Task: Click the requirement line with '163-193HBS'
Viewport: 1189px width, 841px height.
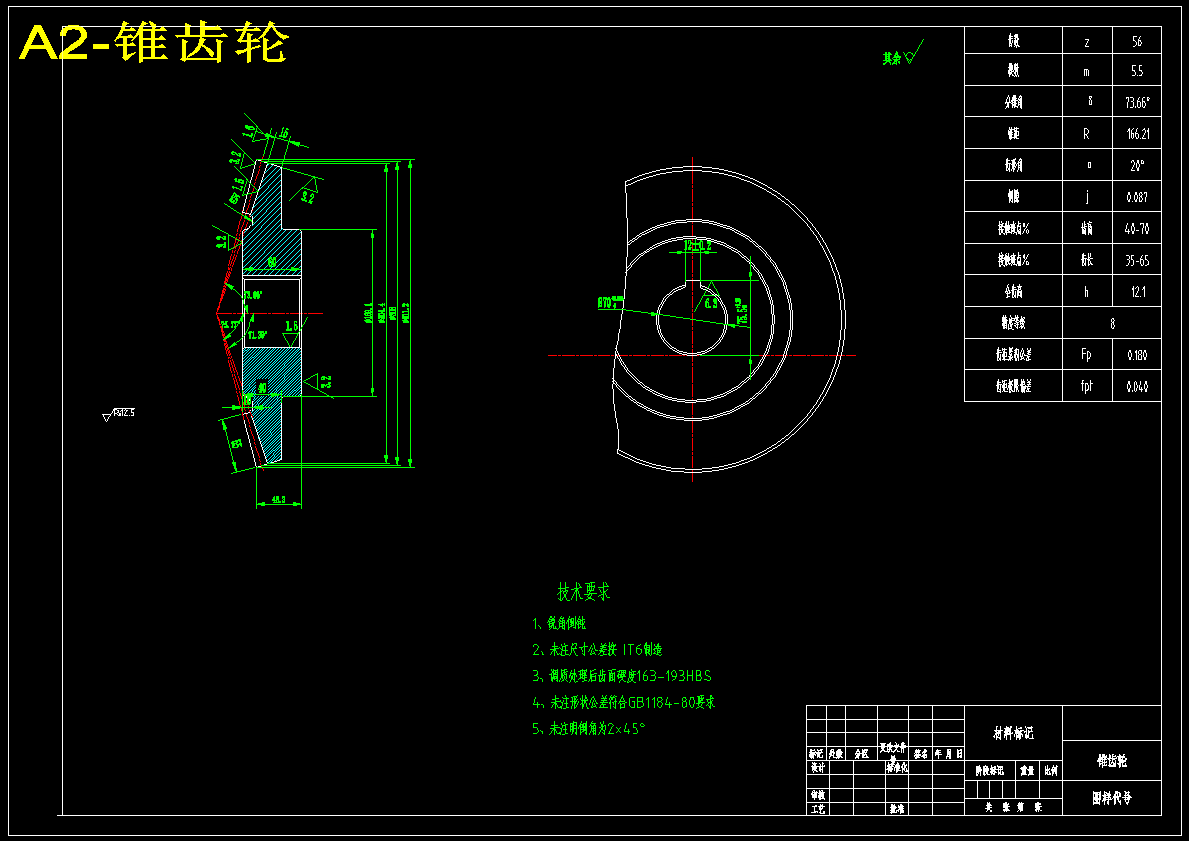Action: pos(622,676)
